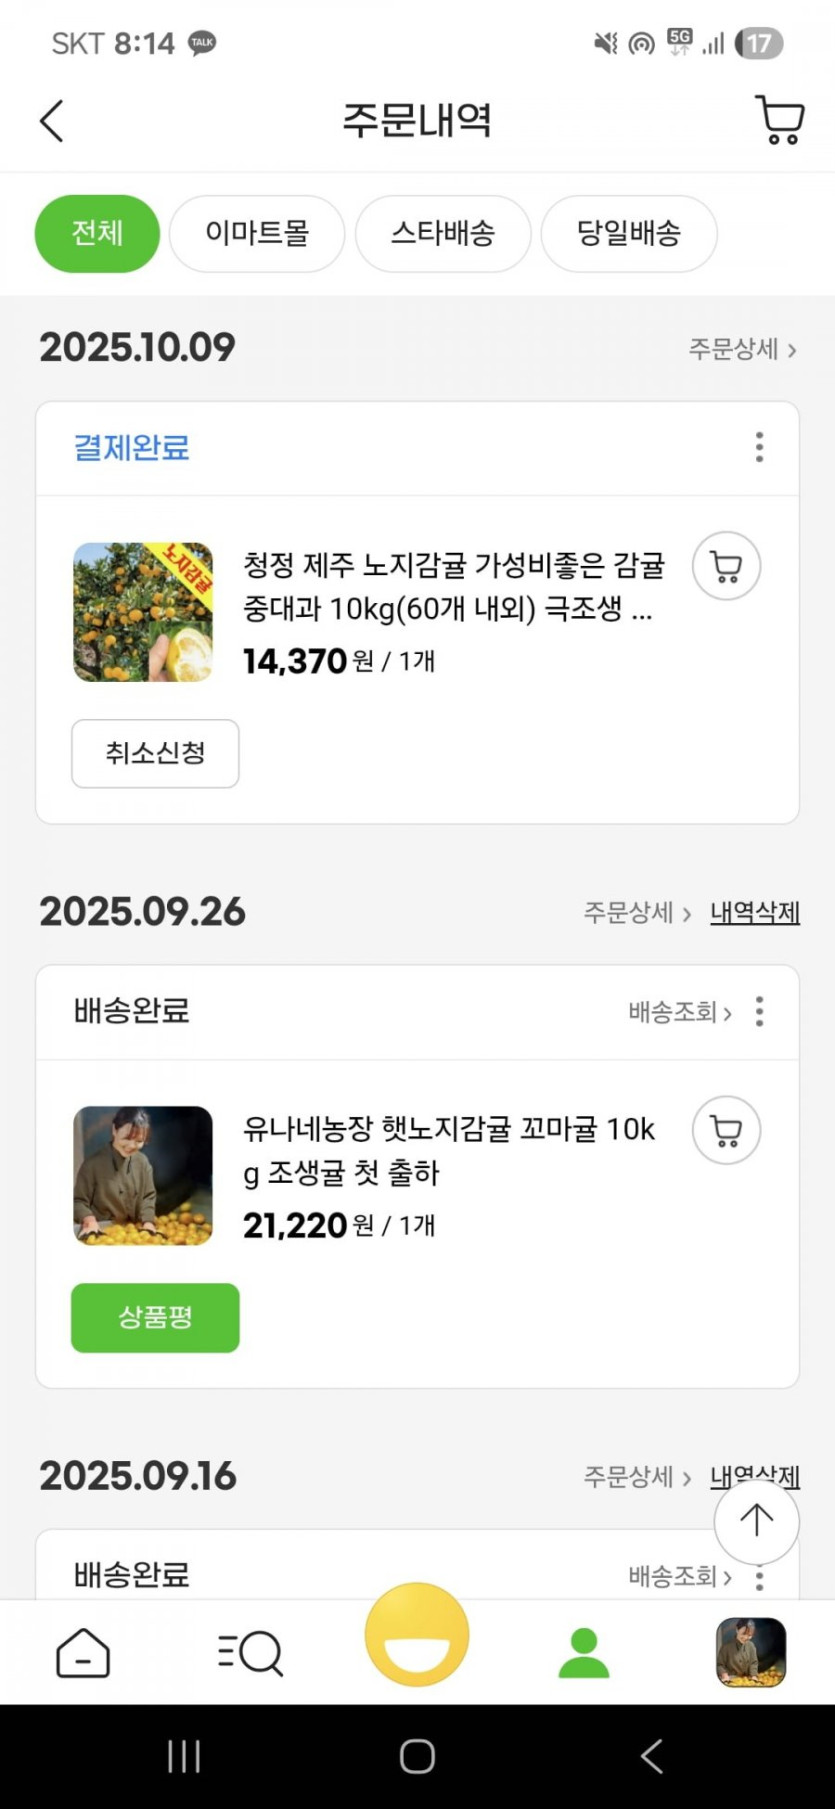Tap the back arrow in header

click(x=52, y=121)
